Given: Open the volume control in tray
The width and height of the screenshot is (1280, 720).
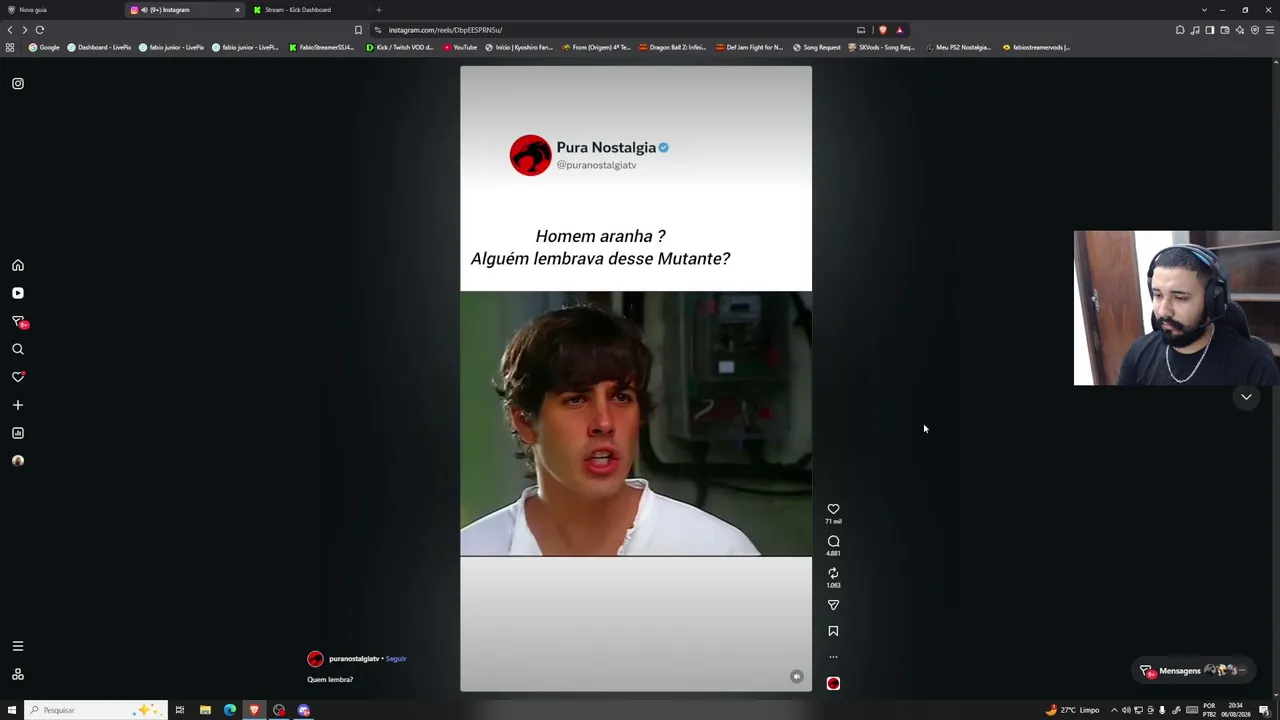Looking at the screenshot, I should [1126, 710].
